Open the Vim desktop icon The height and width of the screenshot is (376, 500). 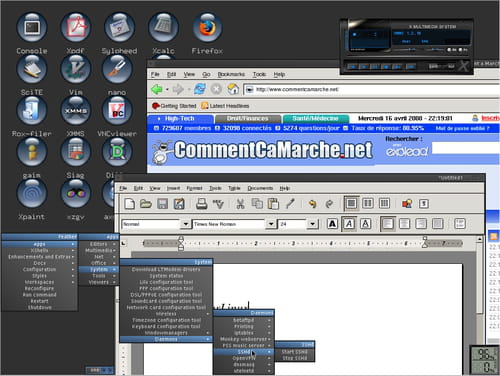pyautogui.click(x=76, y=69)
